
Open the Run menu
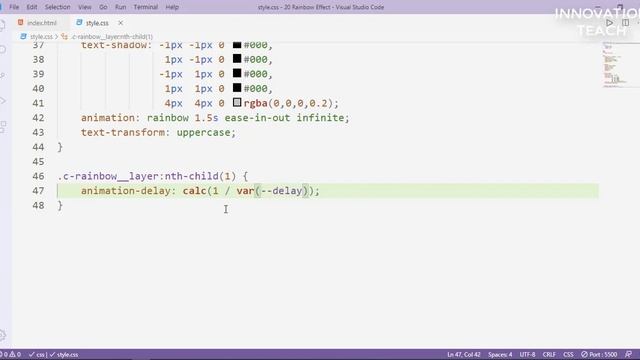(120, 7)
